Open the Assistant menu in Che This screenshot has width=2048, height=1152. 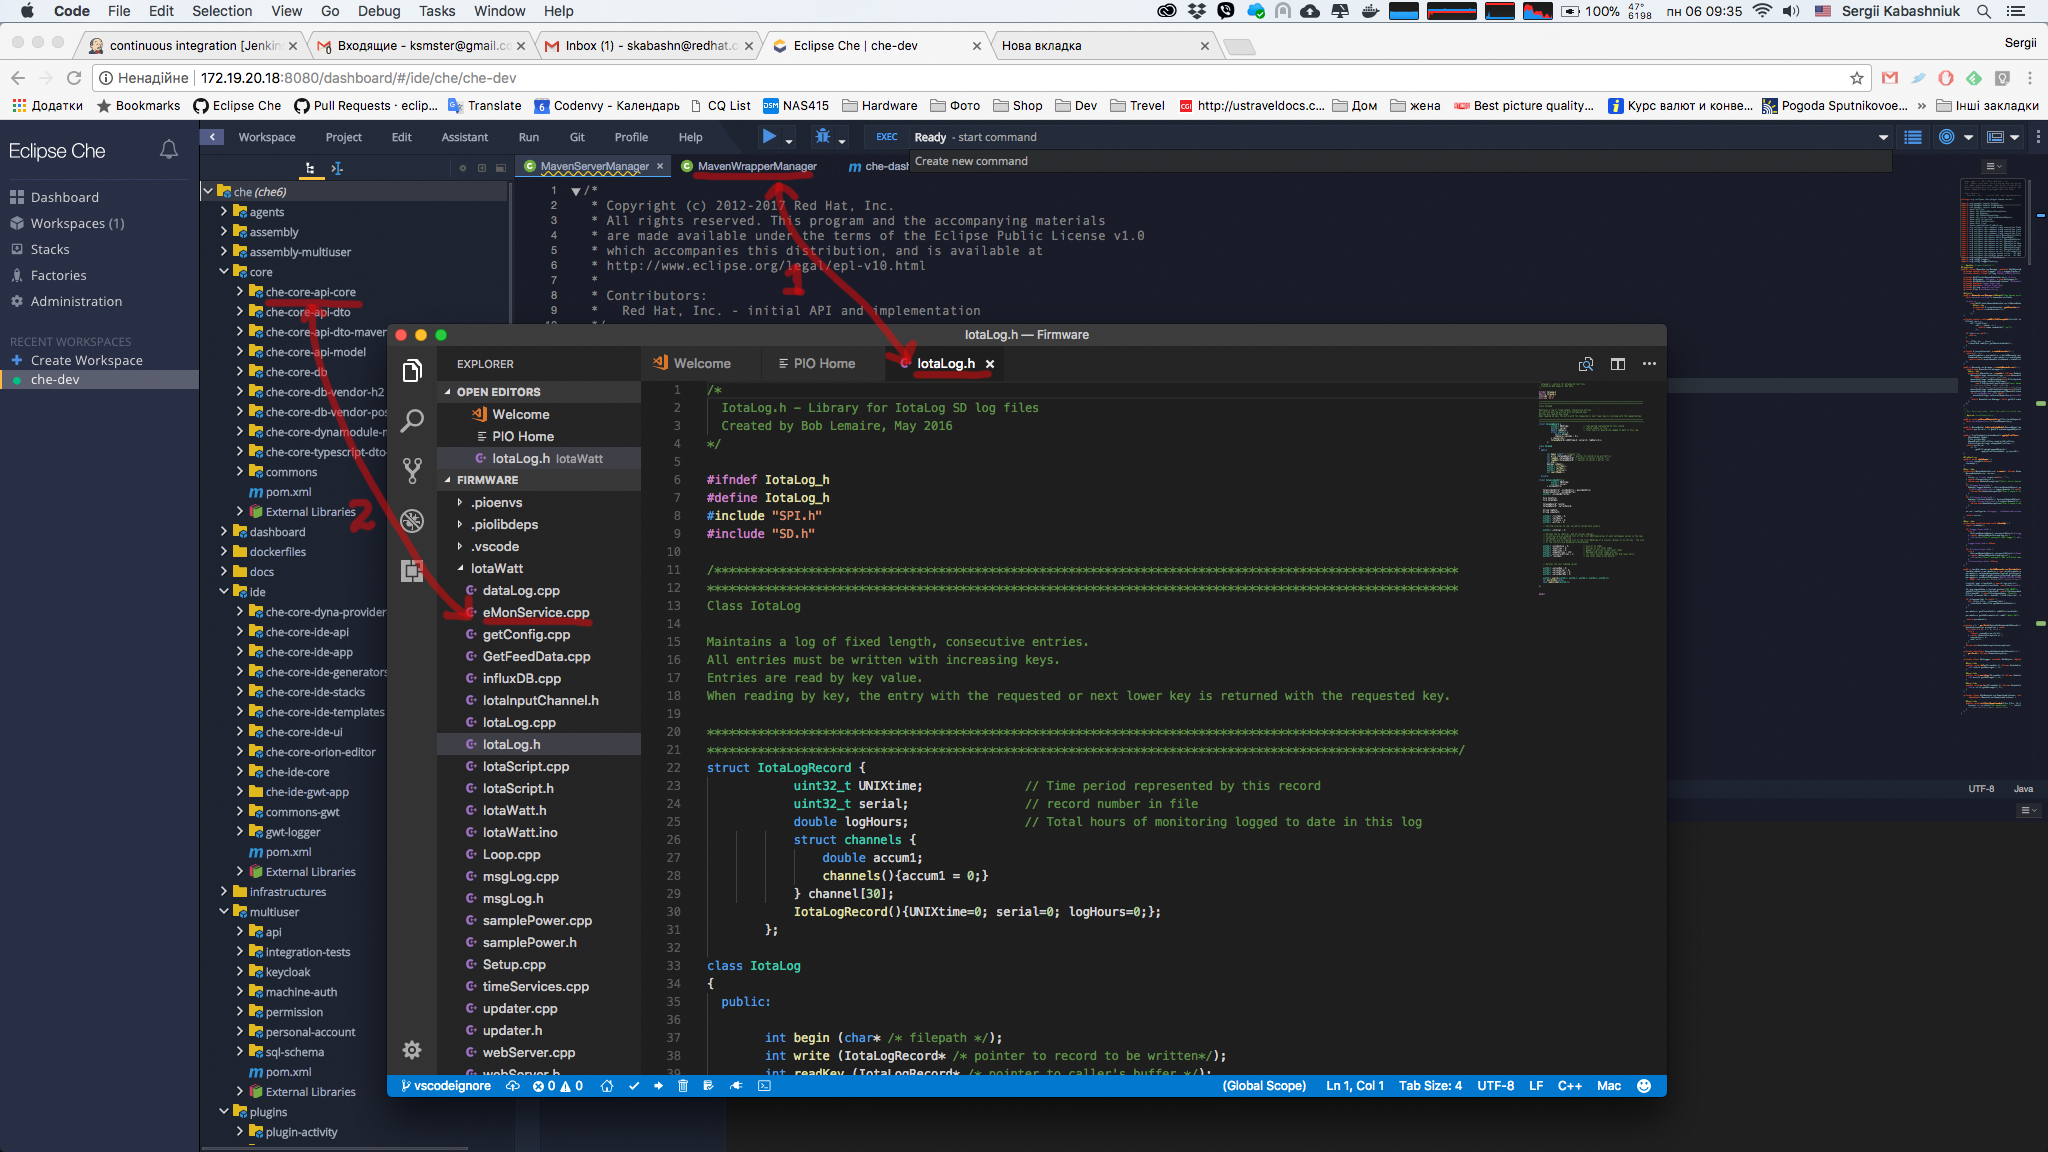[464, 137]
